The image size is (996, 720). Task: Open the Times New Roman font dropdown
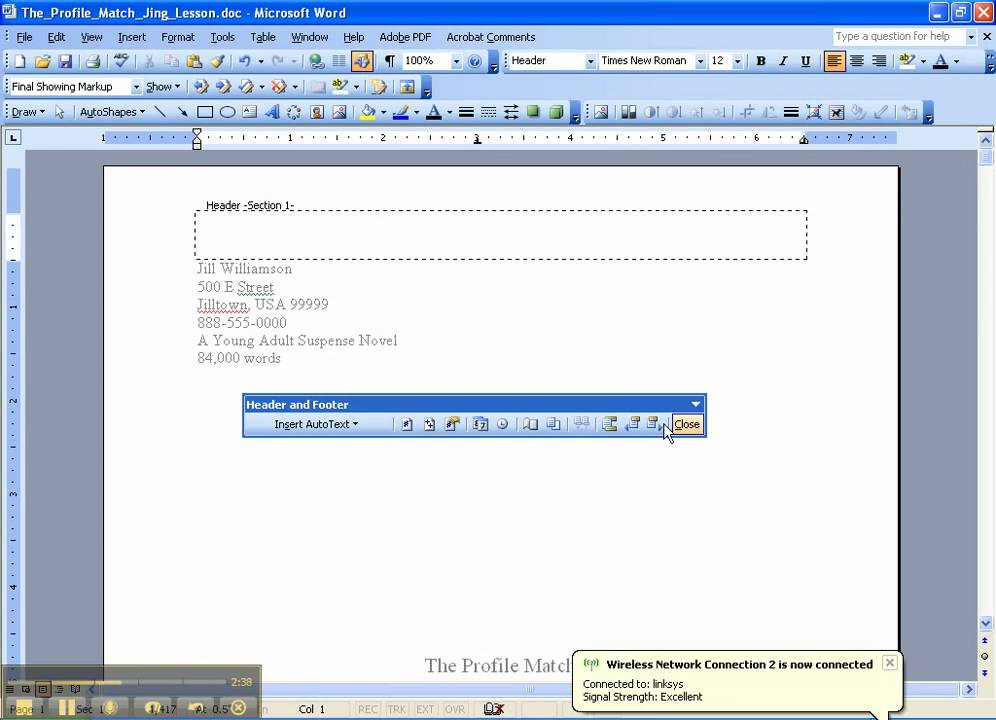[700, 61]
